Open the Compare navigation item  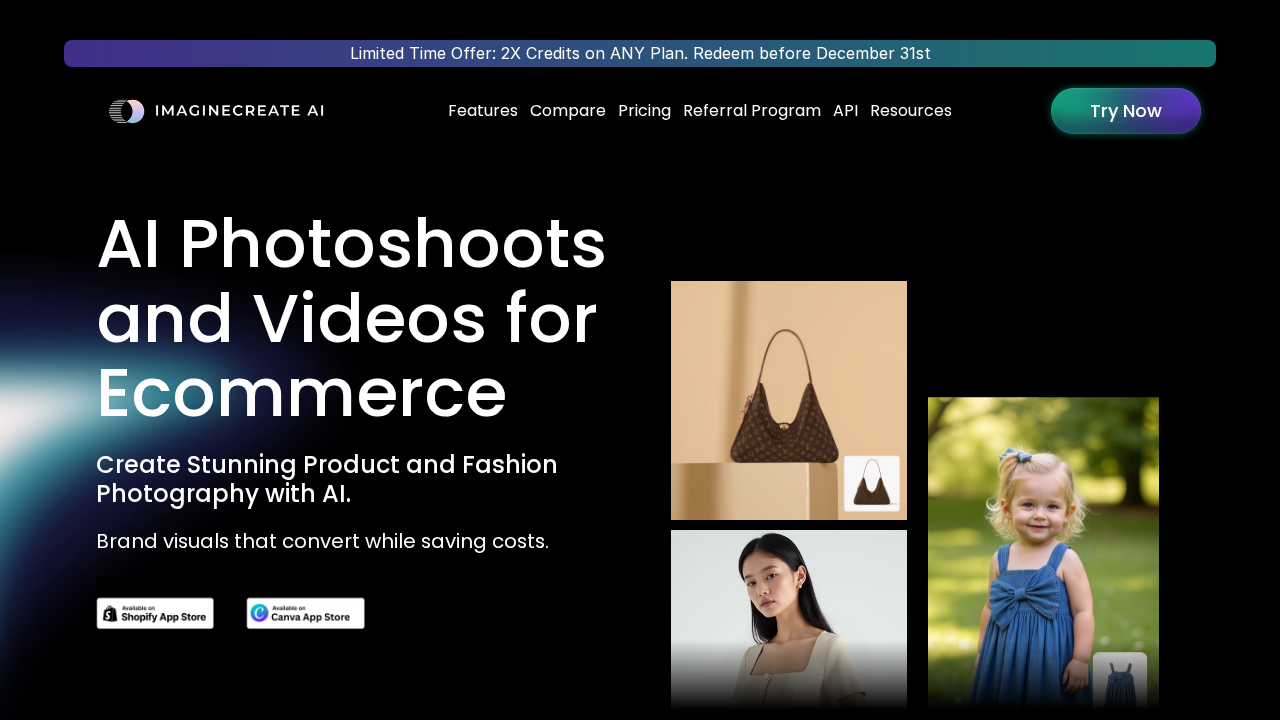[567, 111]
